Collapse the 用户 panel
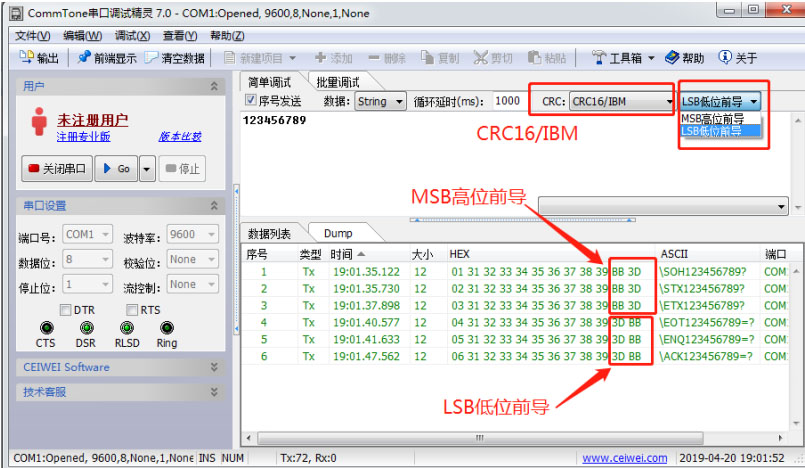Screen dimensions: 805x468 pyautogui.click(x=214, y=86)
